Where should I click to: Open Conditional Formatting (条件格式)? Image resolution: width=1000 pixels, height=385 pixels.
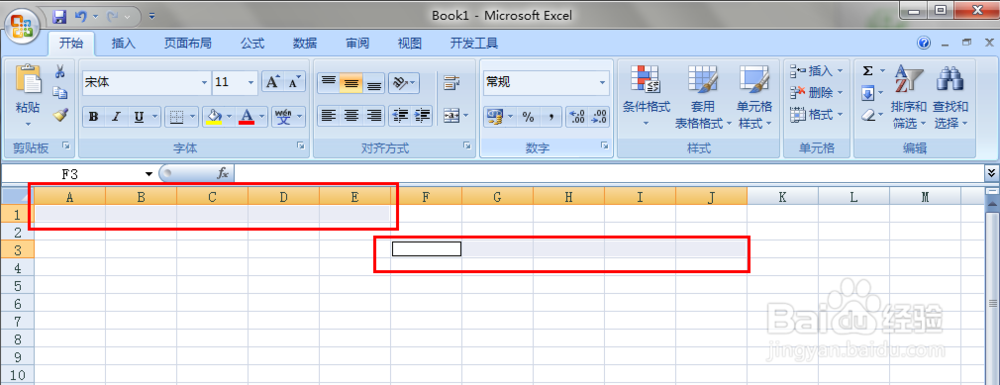tap(646, 96)
